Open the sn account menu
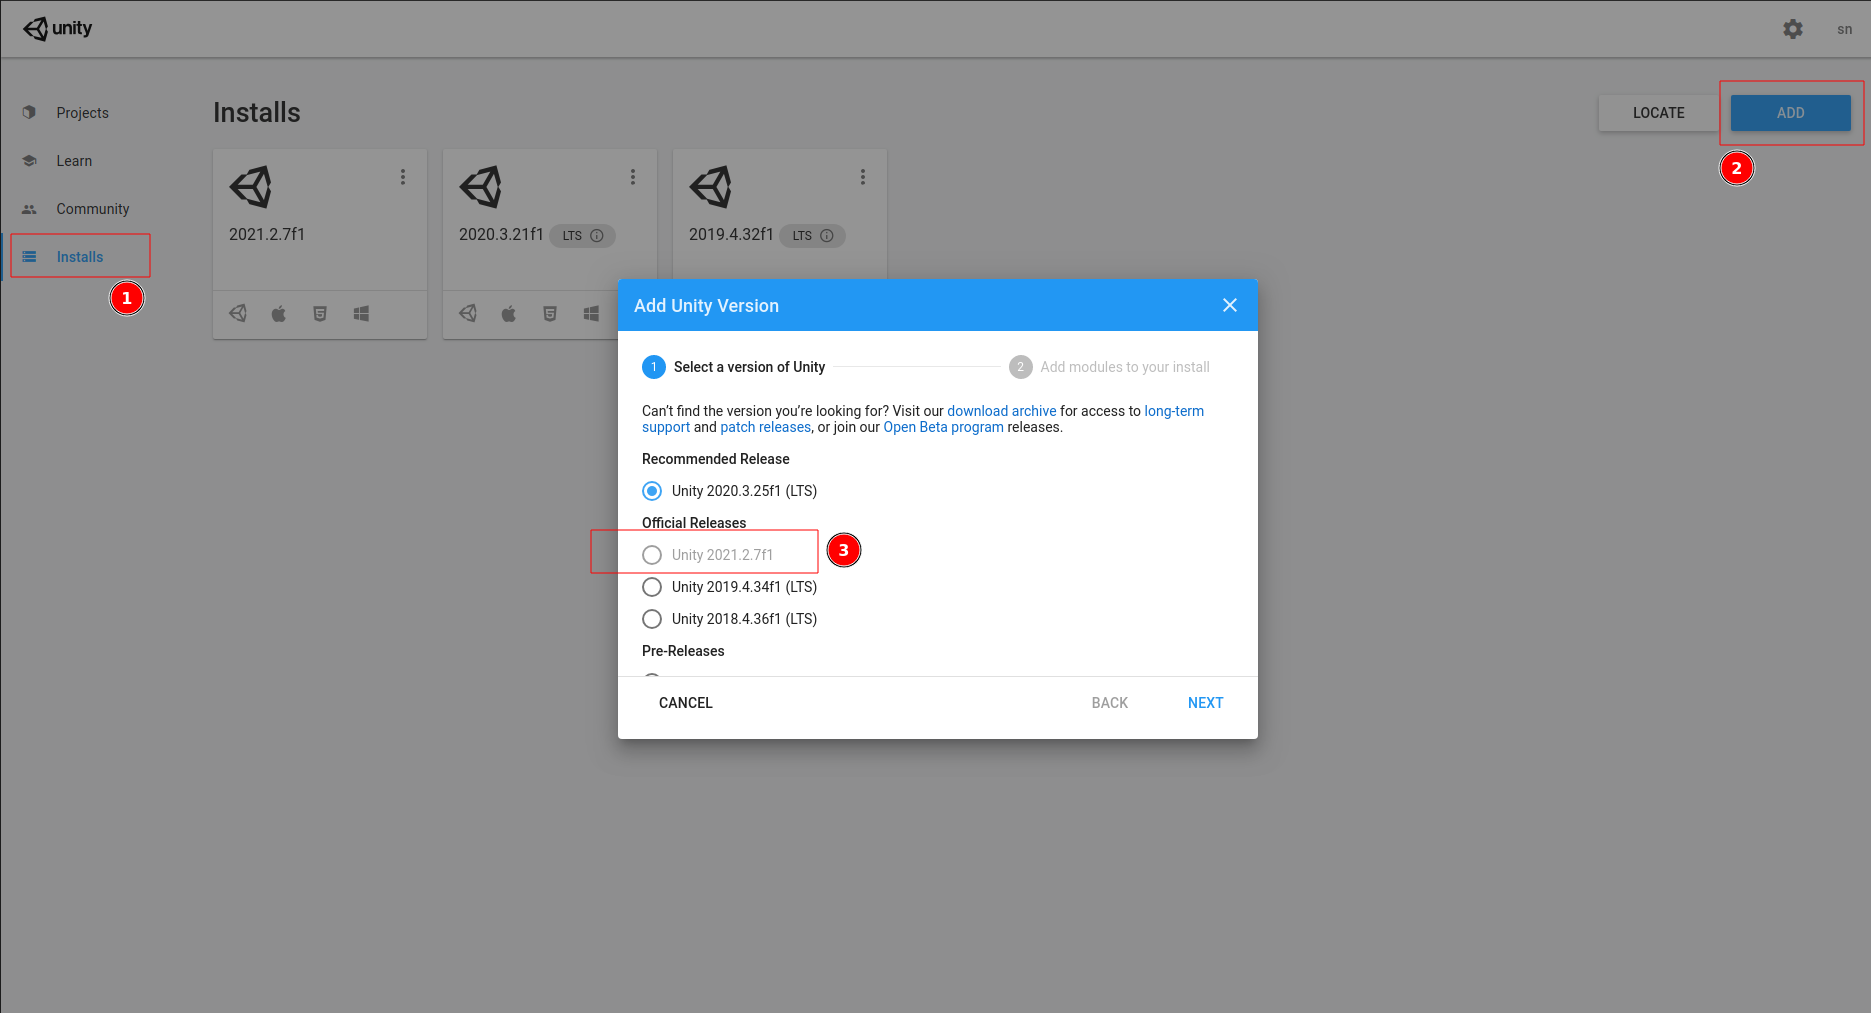This screenshot has height=1013, width=1871. [x=1844, y=29]
